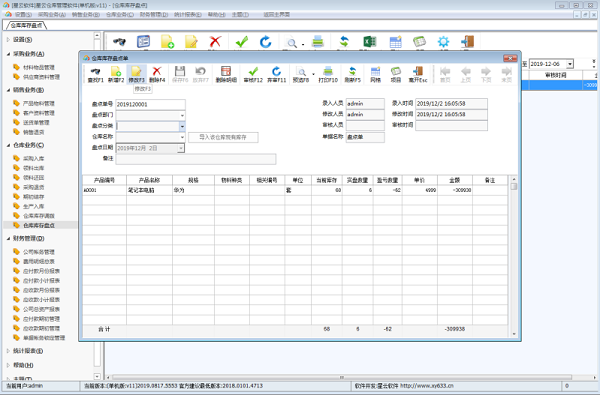This screenshot has height=395, width=600.
Task: Open the inventory department dropdown
Action: point(182,115)
